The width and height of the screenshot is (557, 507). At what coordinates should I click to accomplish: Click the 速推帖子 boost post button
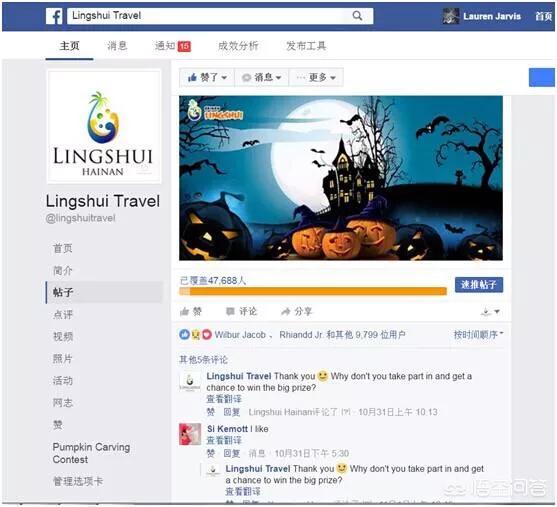tap(479, 285)
